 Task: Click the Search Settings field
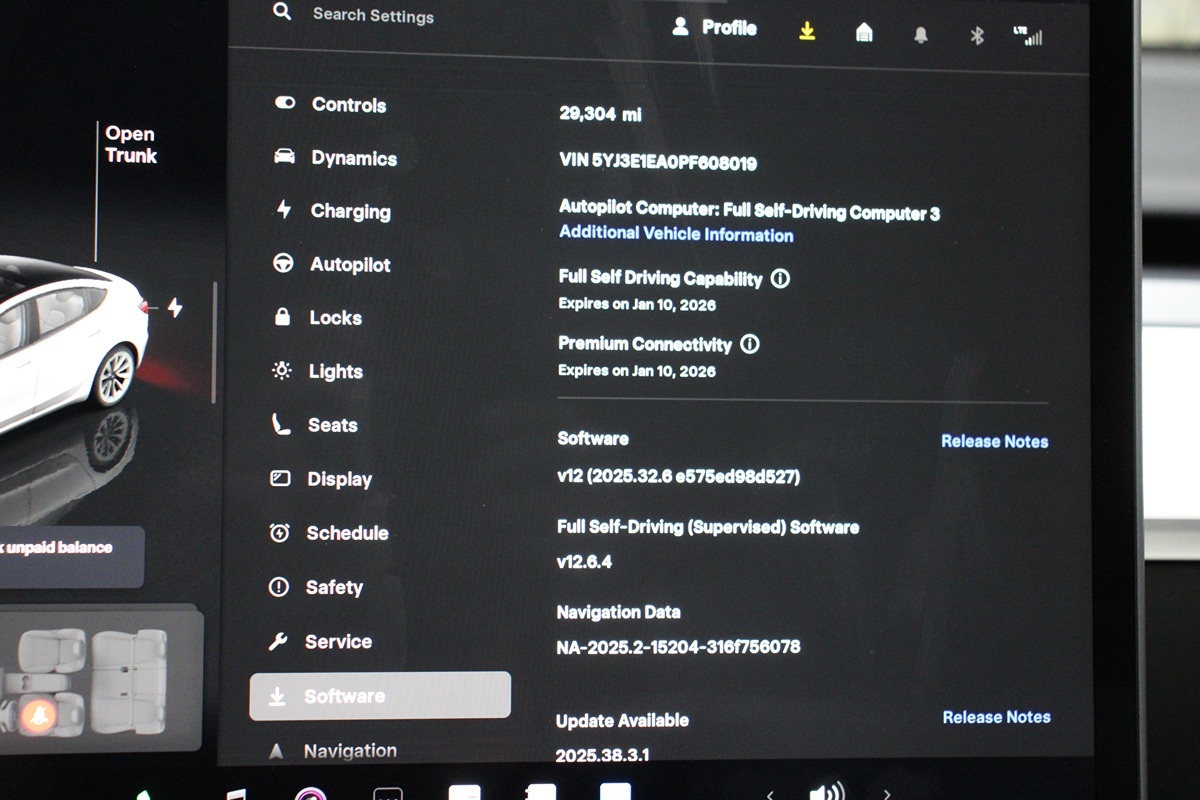coord(372,15)
